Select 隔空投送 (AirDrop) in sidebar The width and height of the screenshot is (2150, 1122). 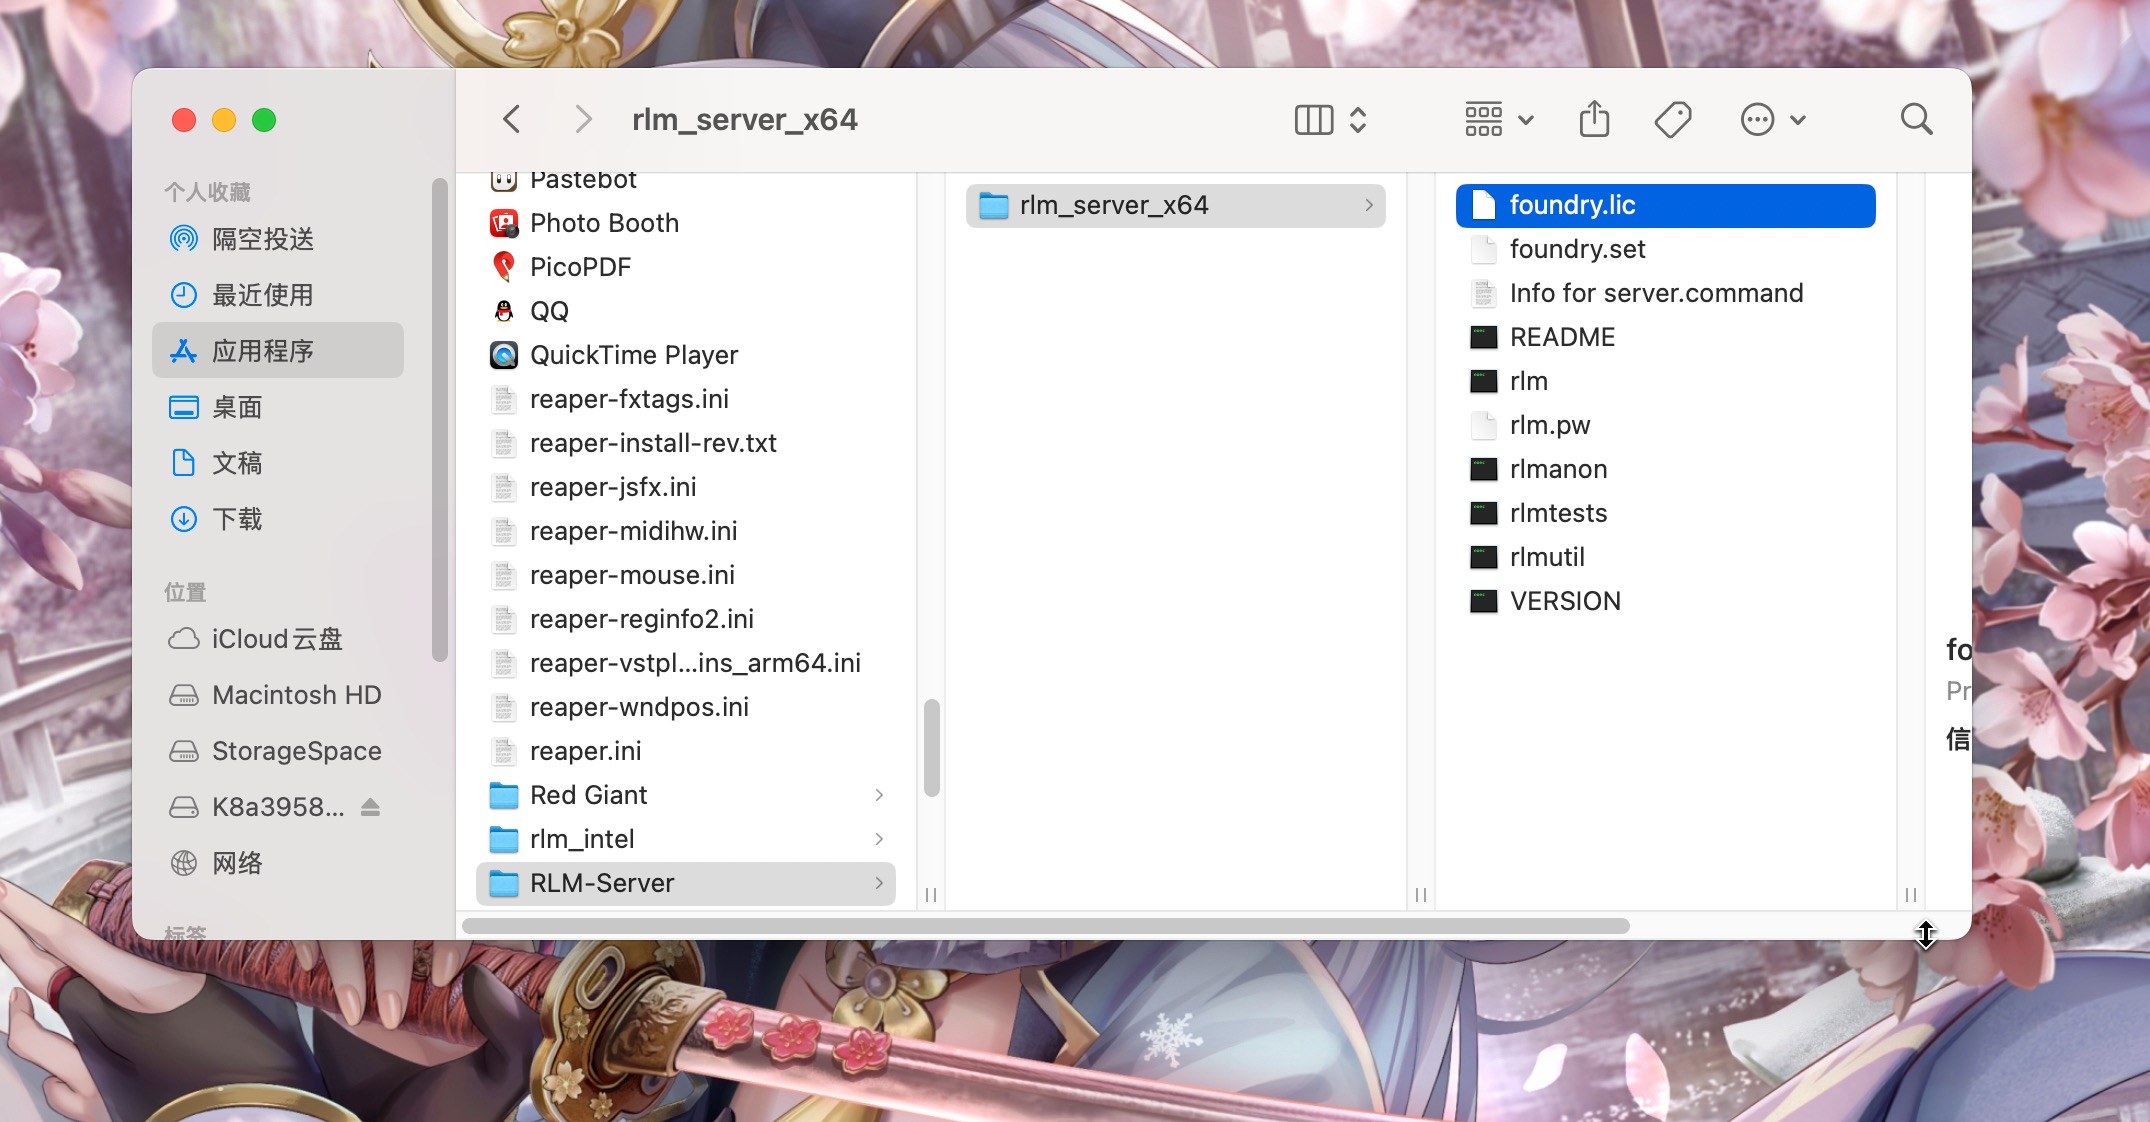[262, 239]
